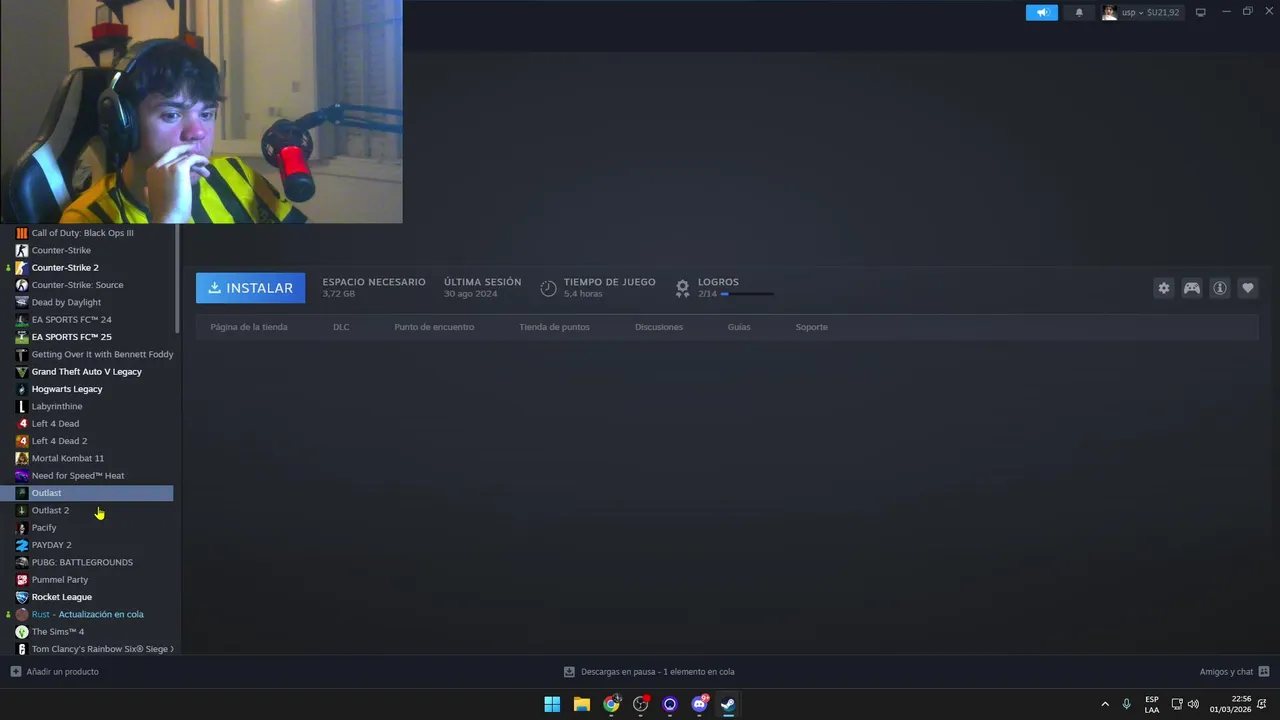Open the DLC tab
The width and height of the screenshot is (1280, 720).
click(341, 327)
